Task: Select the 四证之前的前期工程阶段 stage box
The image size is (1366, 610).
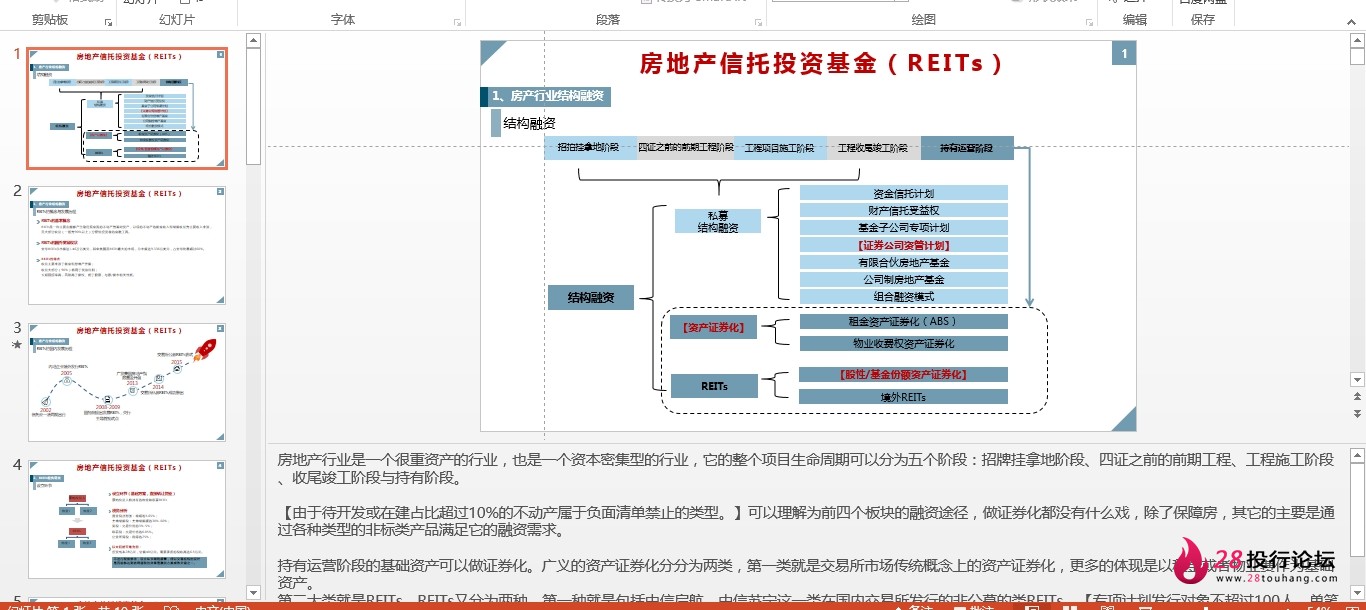Action: tap(685, 148)
